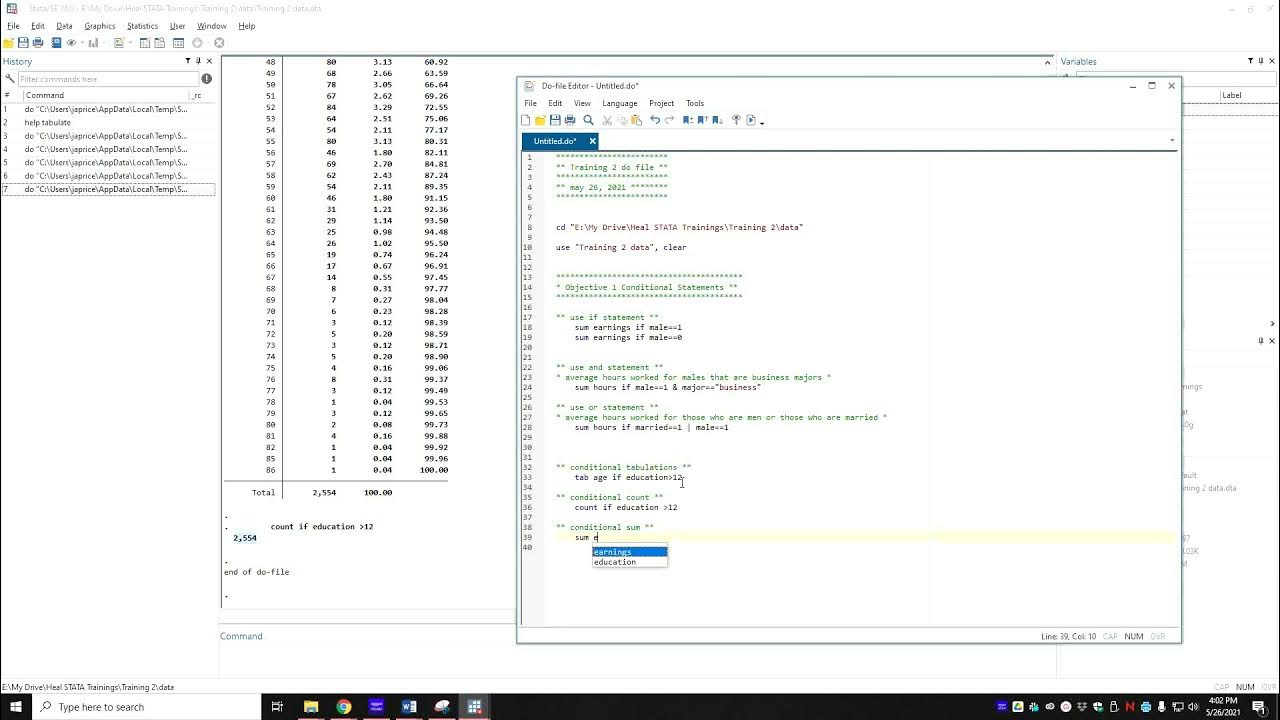The height and width of the screenshot is (720, 1280).
Task: Open Do-file Editor icon's dropdown in main toolbar
Action: coord(131,43)
